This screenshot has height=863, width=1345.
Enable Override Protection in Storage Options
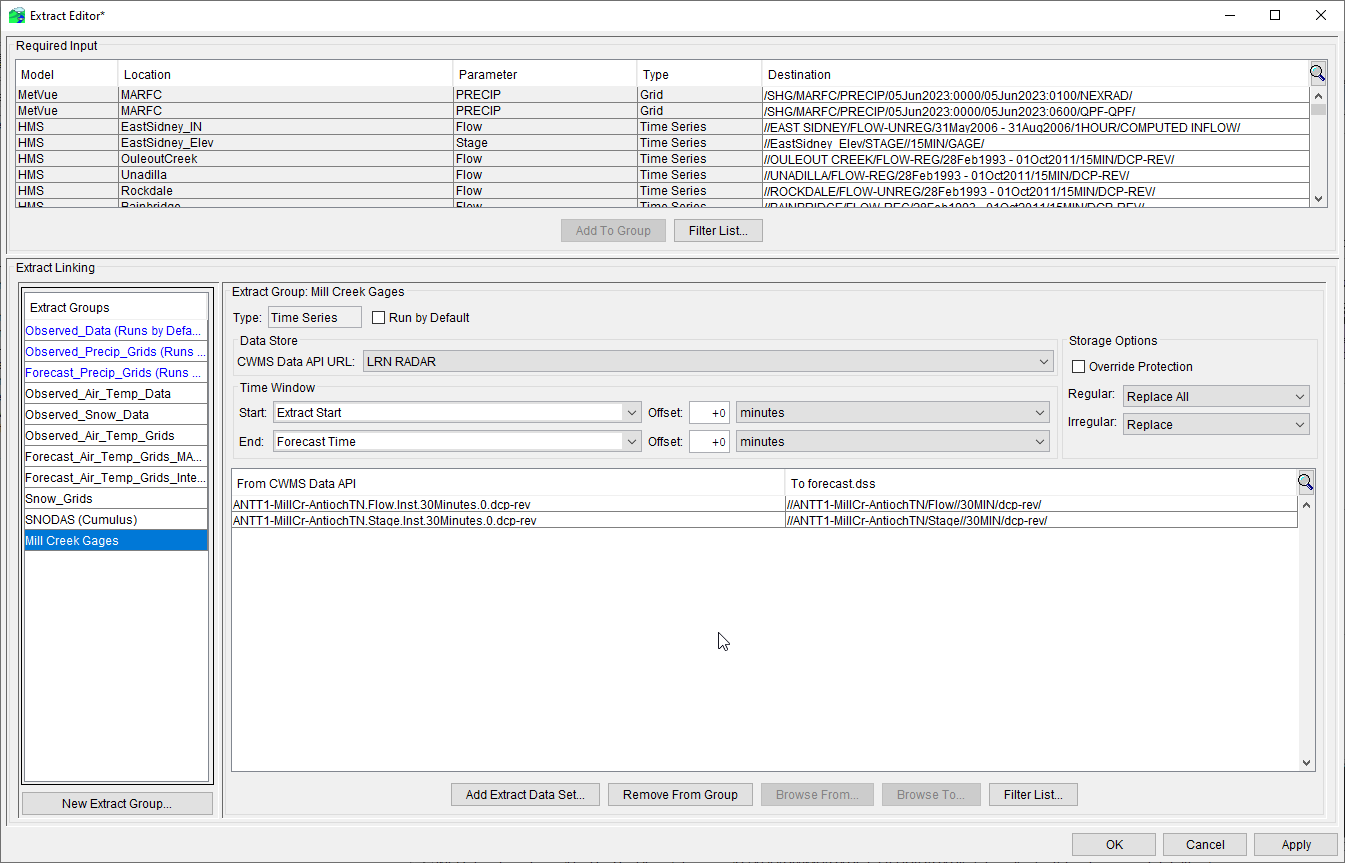point(1078,366)
